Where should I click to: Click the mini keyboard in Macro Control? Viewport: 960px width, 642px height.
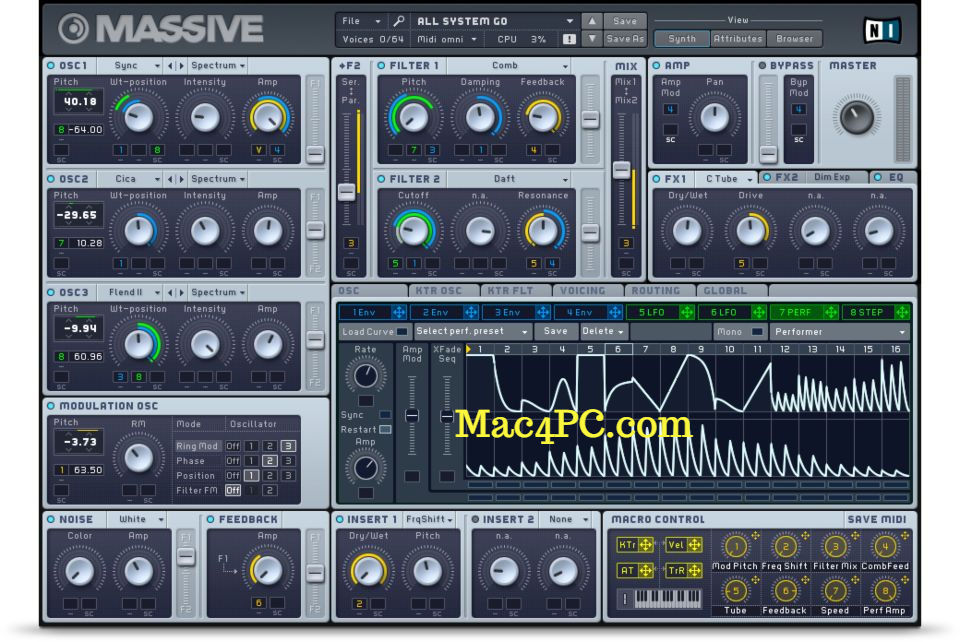[x=667, y=598]
